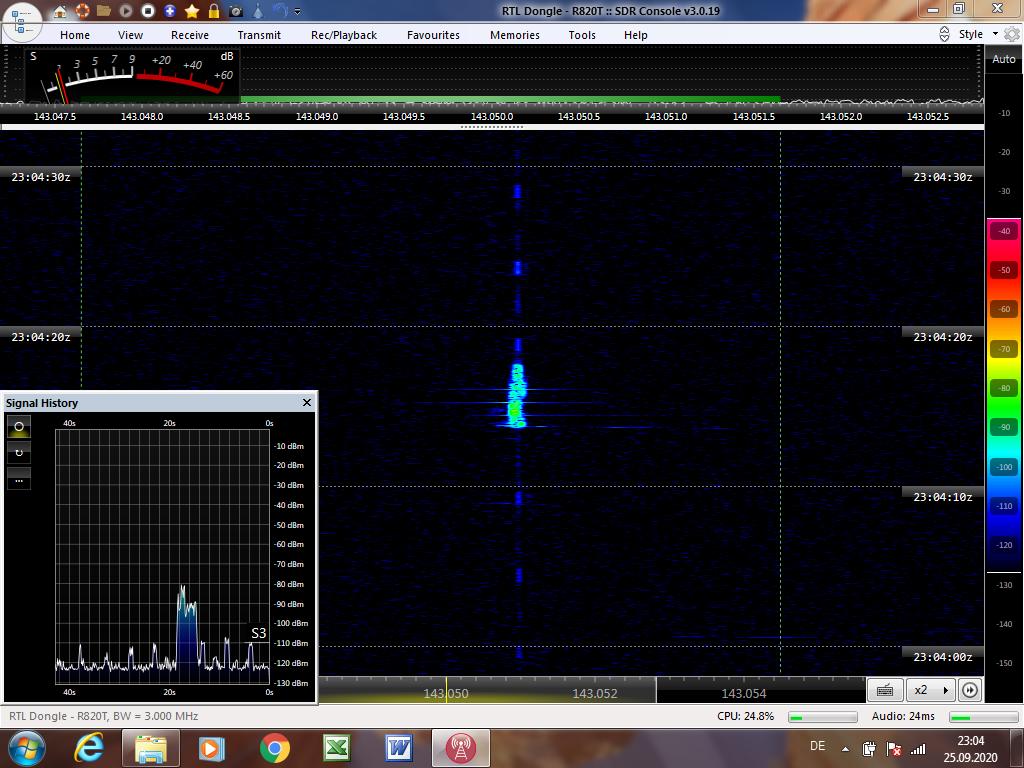The image size is (1024, 768).
Task: Open the lifebuoy help icon
Action: [82, 10]
